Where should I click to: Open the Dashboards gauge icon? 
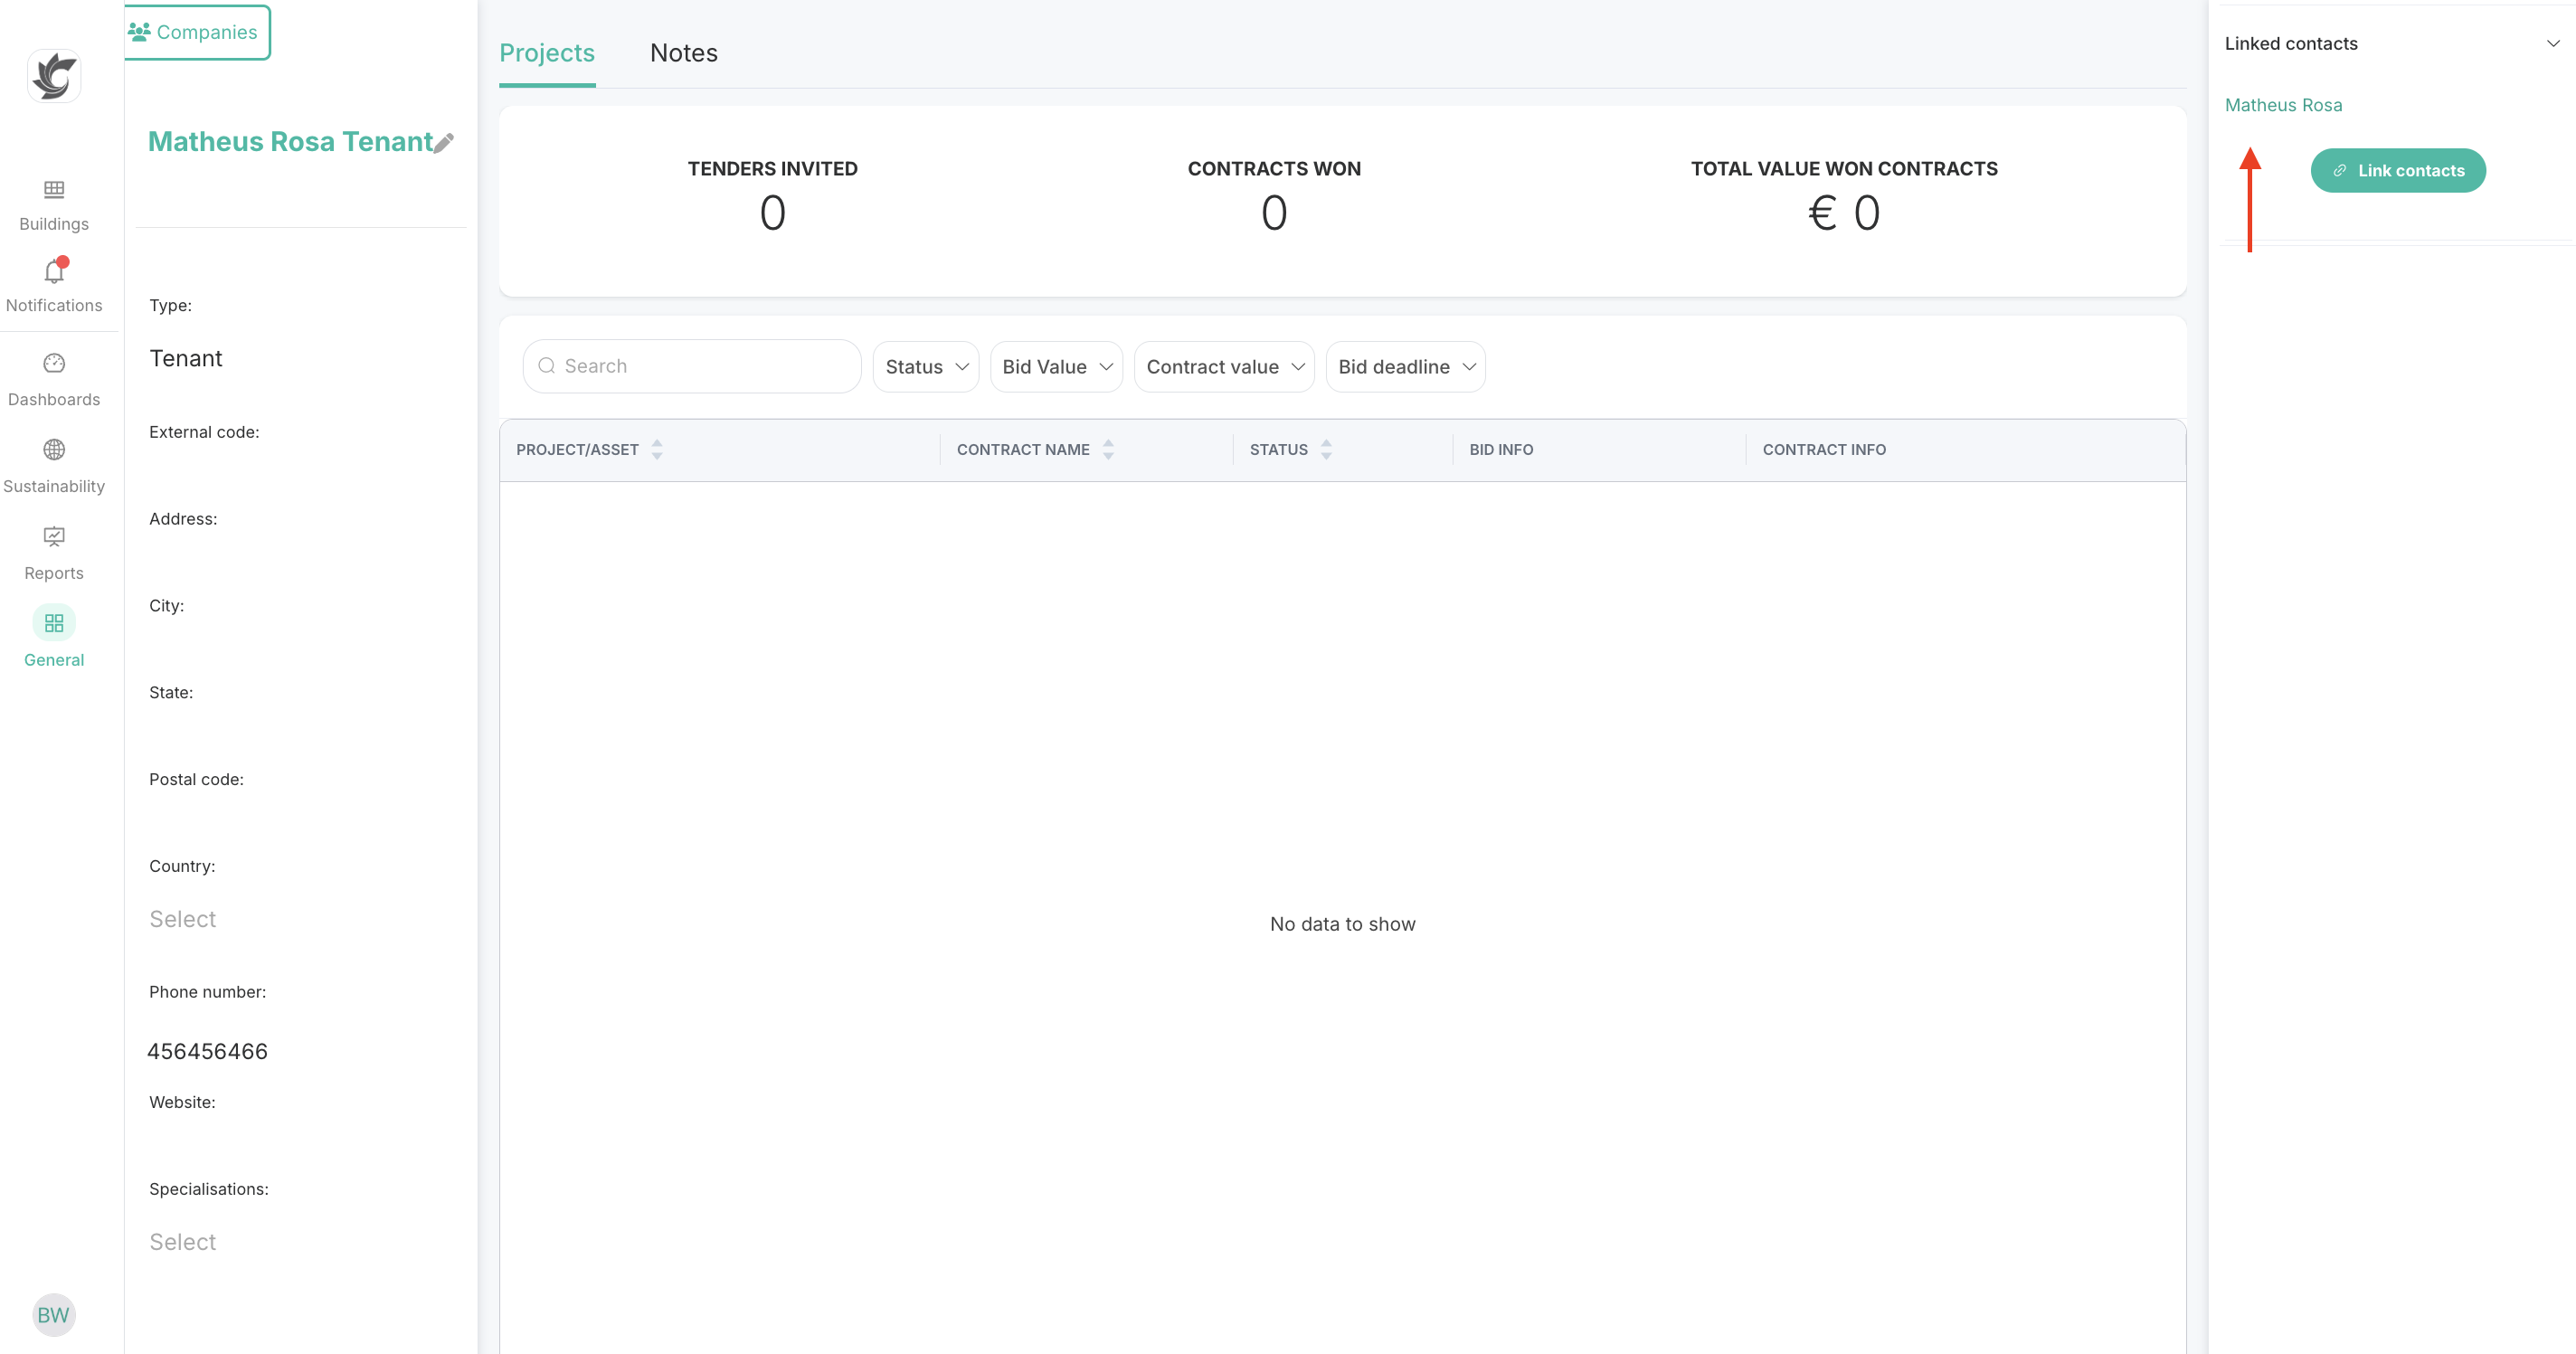coord(54,363)
